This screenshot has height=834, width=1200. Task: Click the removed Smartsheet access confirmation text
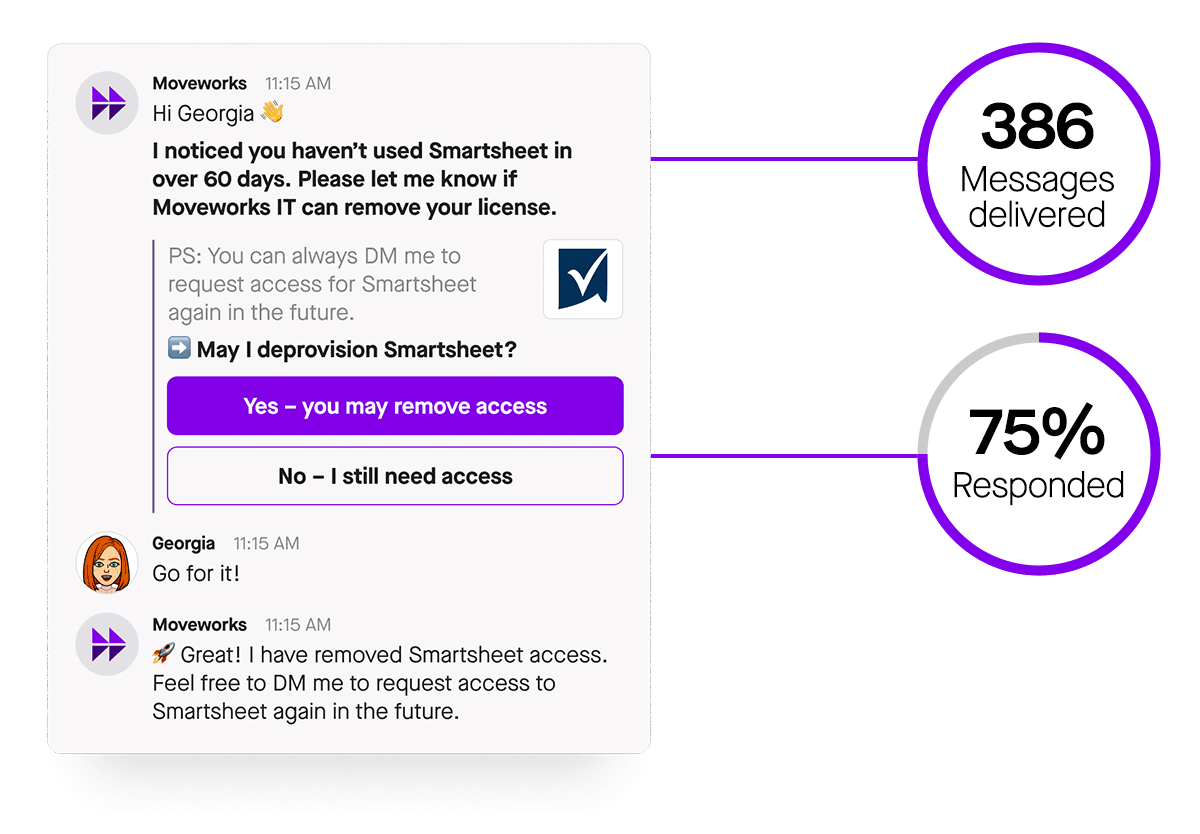coord(380,683)
